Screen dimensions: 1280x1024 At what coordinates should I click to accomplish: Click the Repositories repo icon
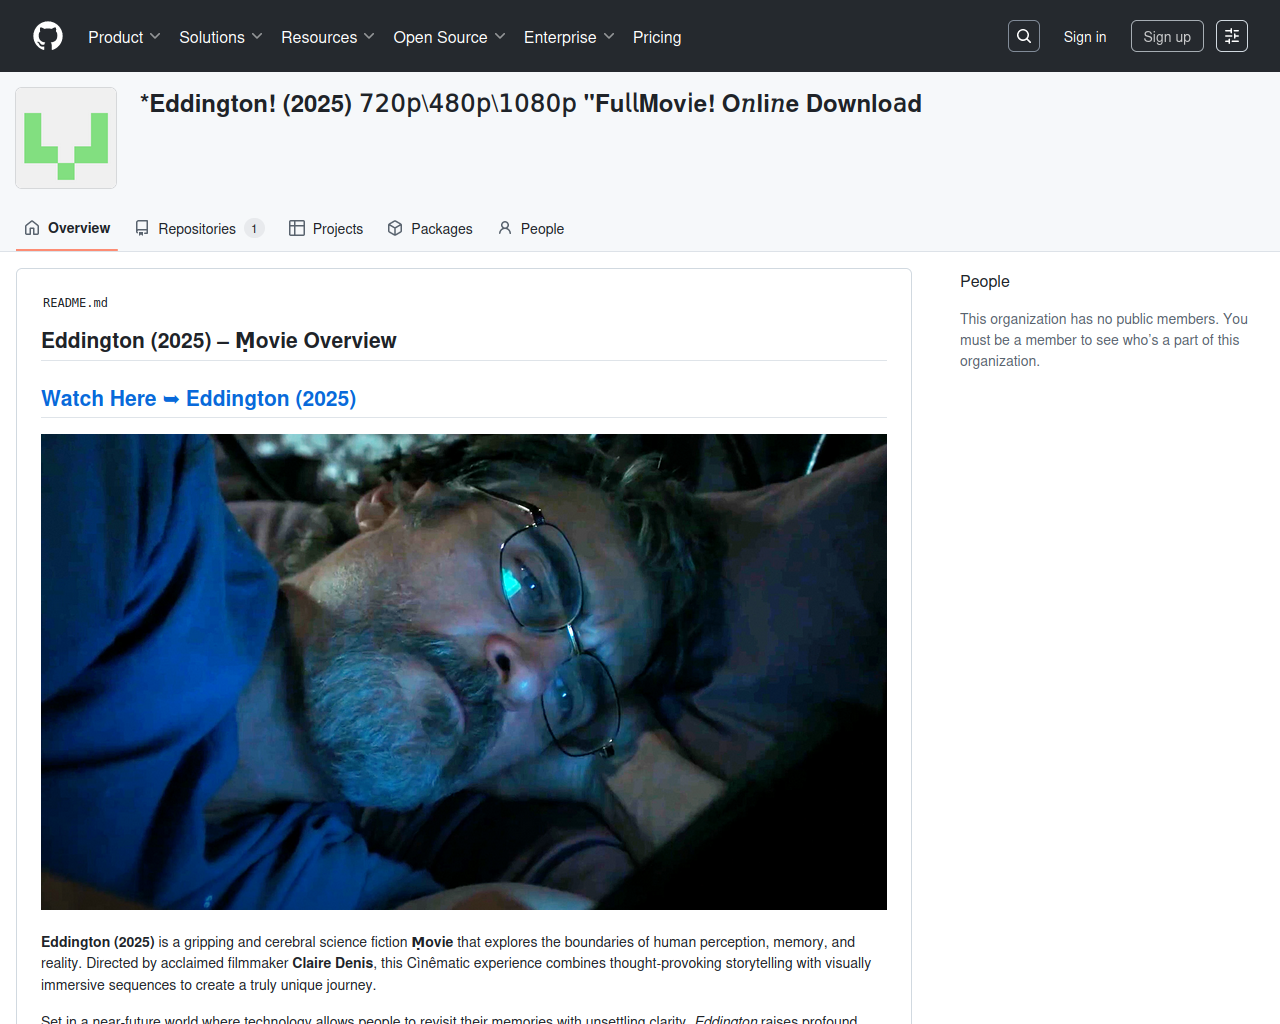pos(142,228)
